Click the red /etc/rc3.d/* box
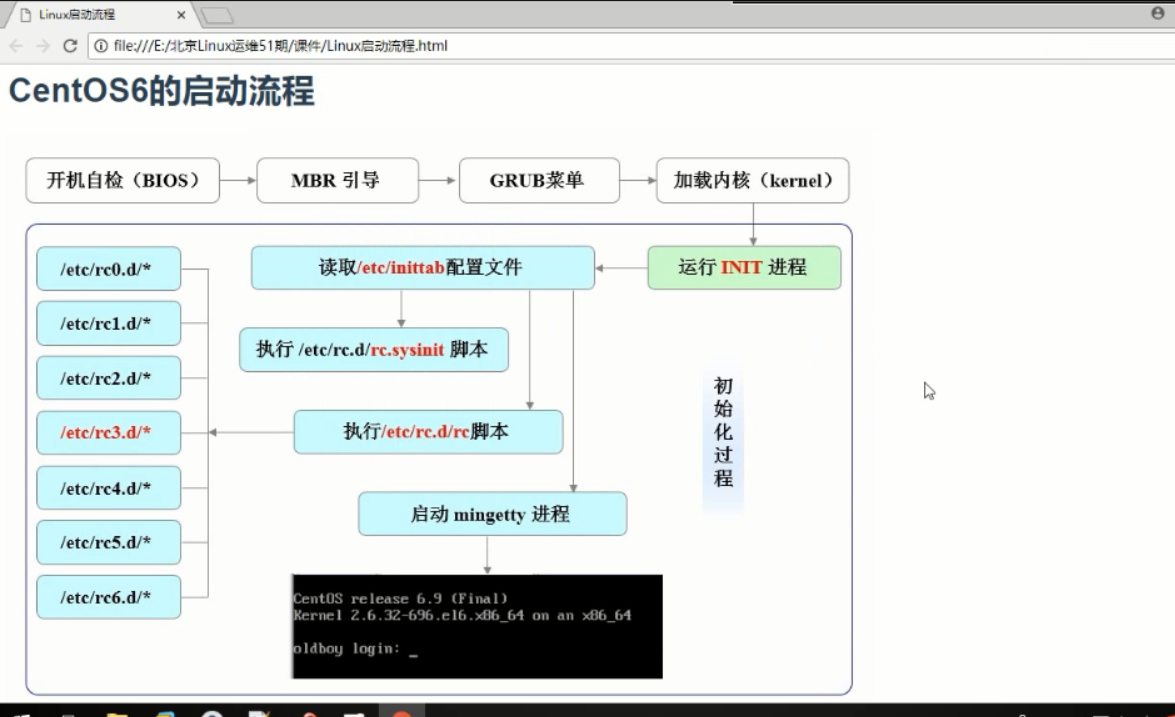 click(109, 432)
